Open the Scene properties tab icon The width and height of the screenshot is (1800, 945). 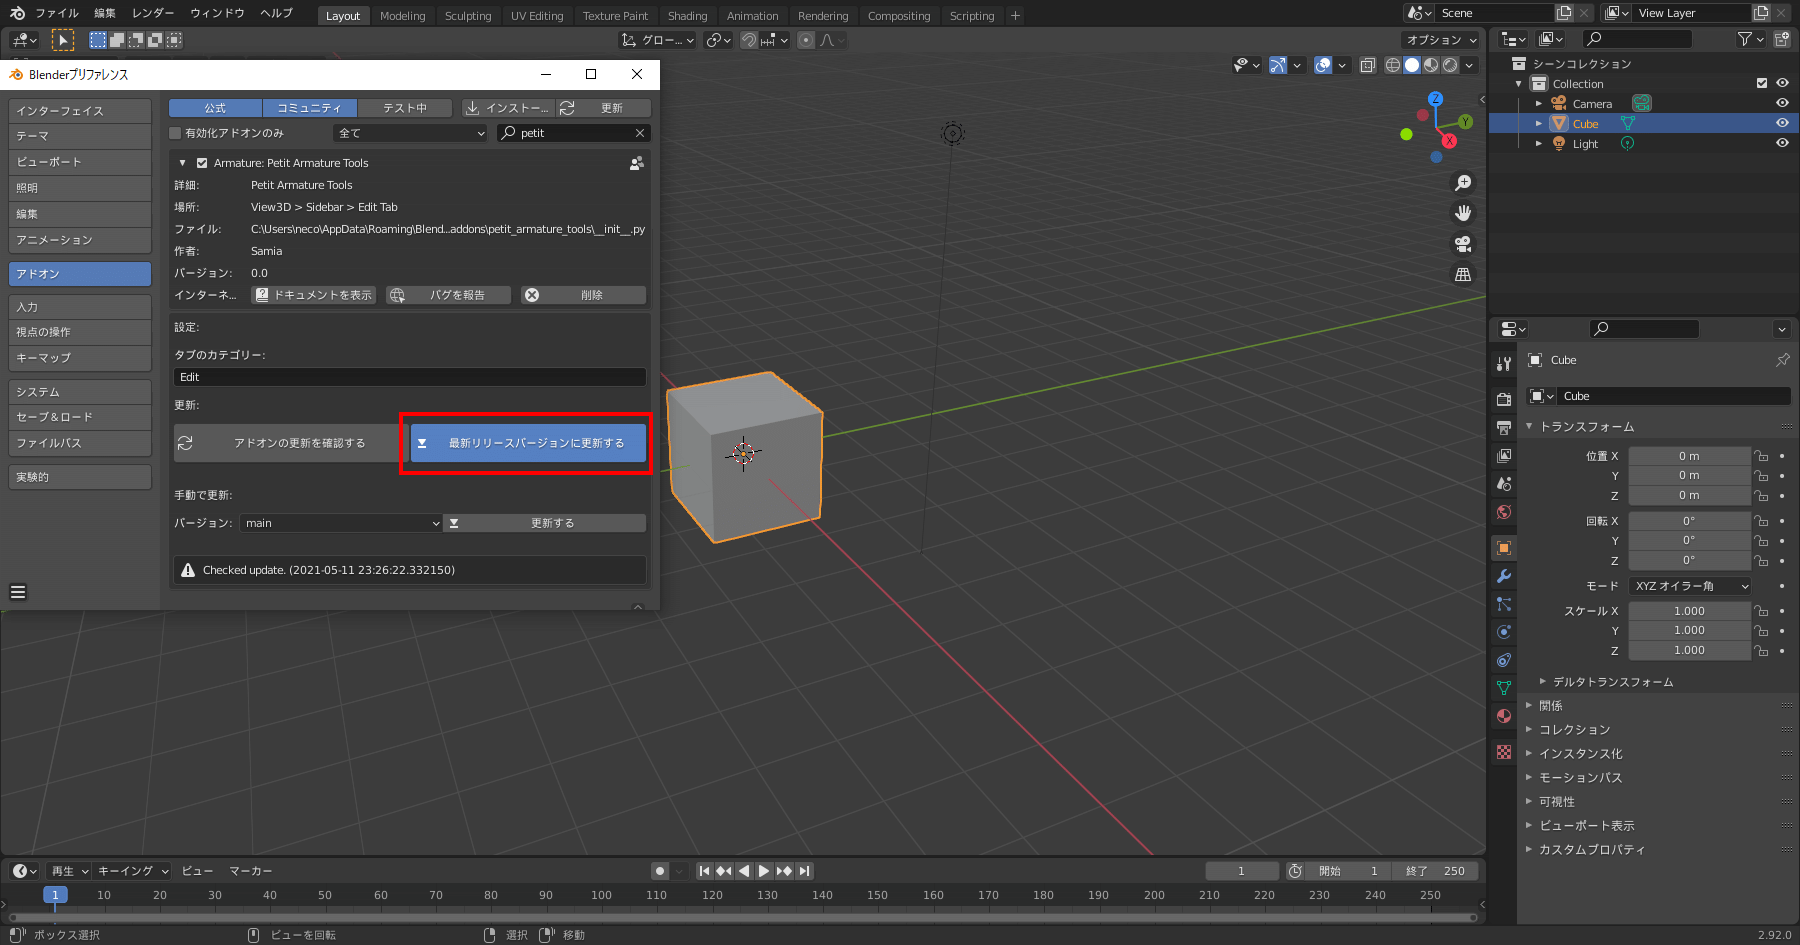(1504, 483)
